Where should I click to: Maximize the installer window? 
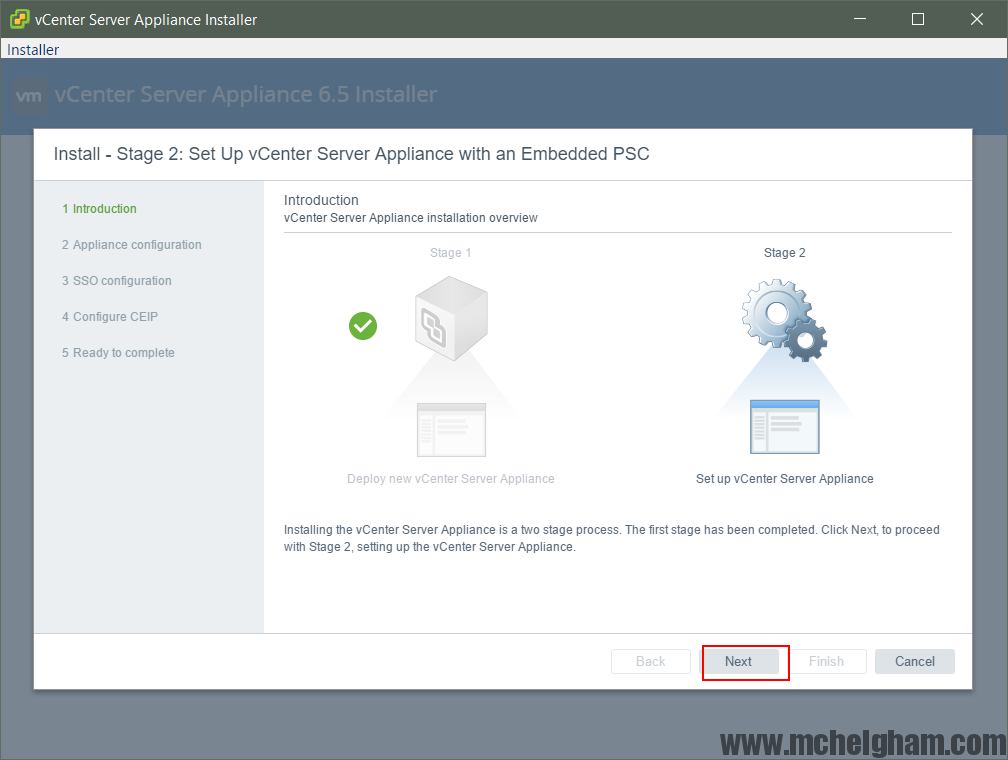(x=918, y=19)
